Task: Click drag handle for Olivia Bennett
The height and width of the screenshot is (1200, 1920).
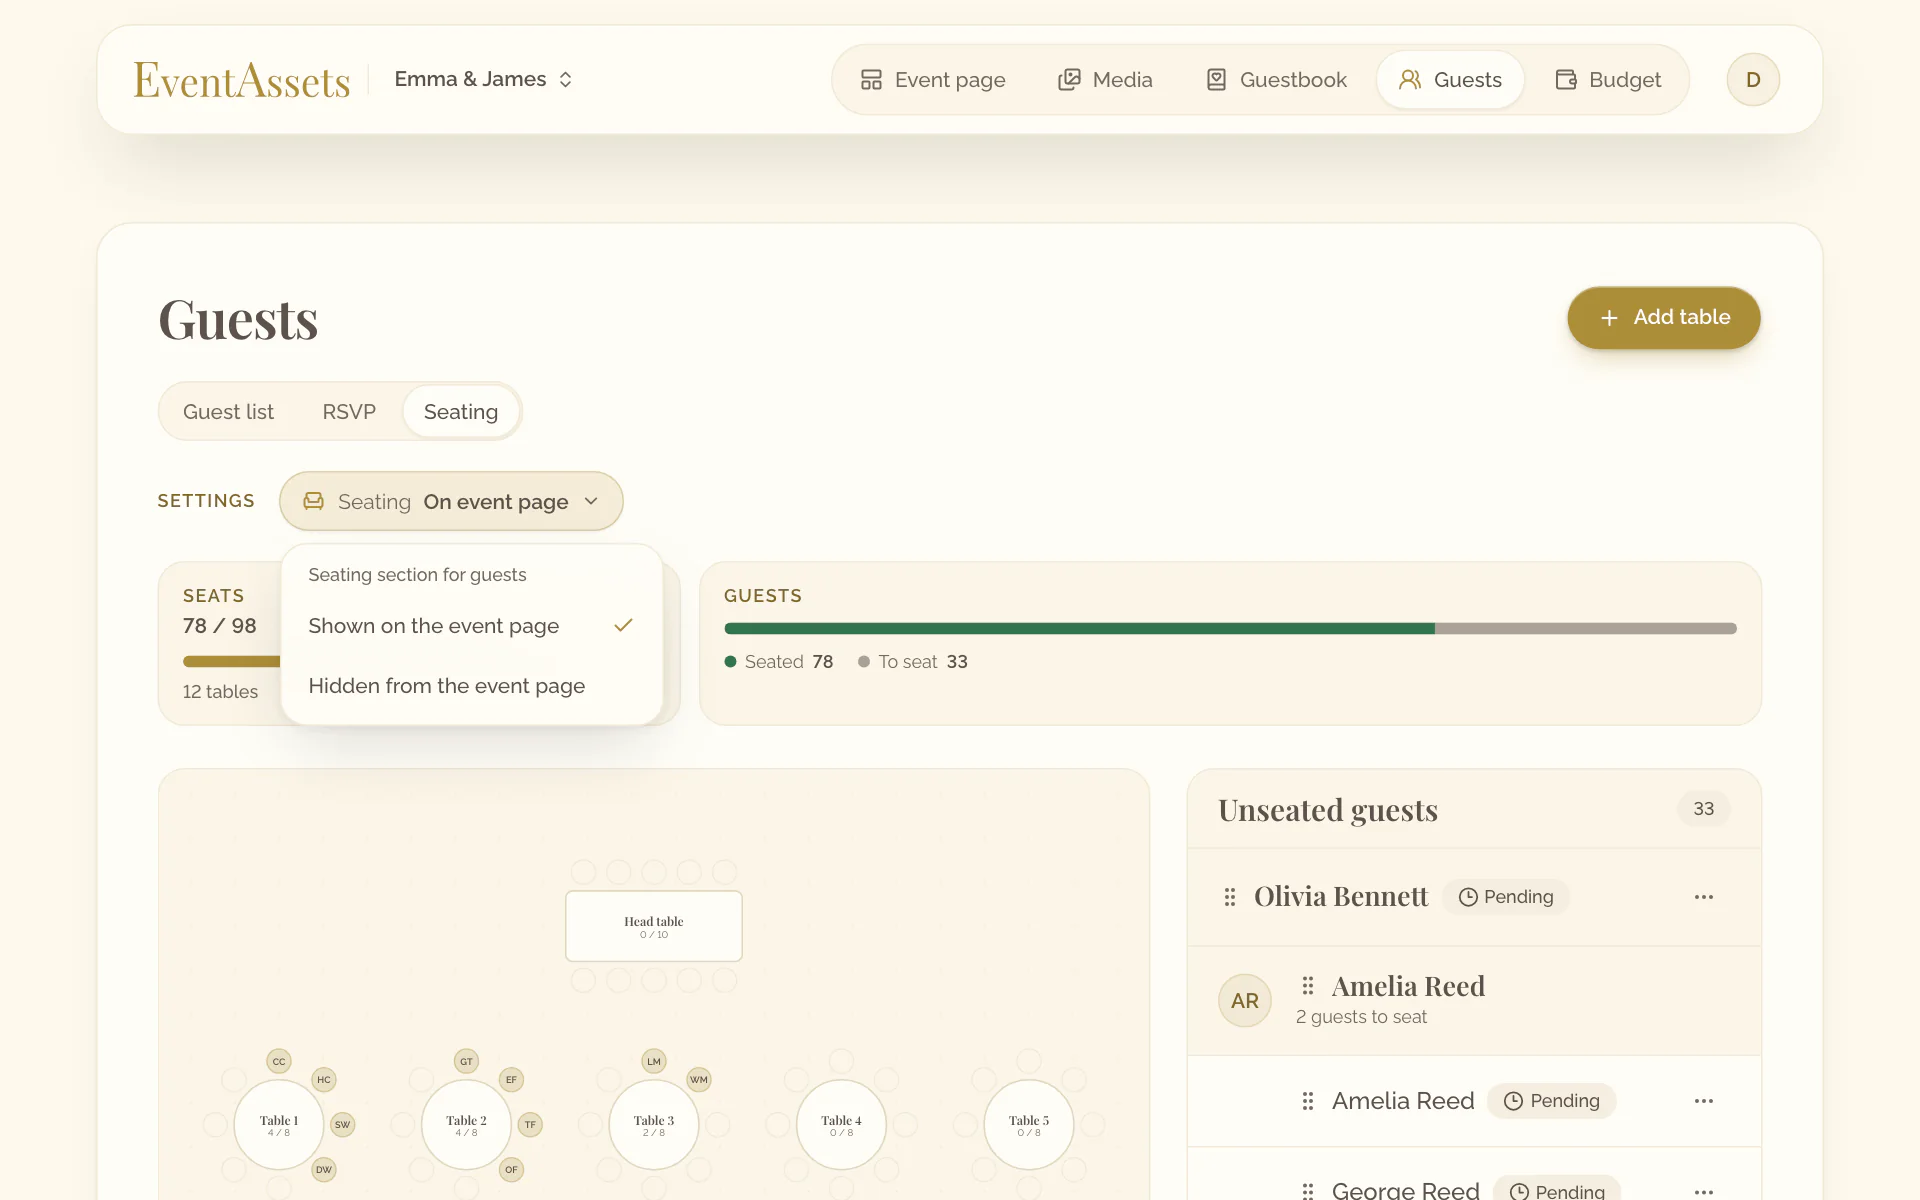Action: coord(1230,897)
